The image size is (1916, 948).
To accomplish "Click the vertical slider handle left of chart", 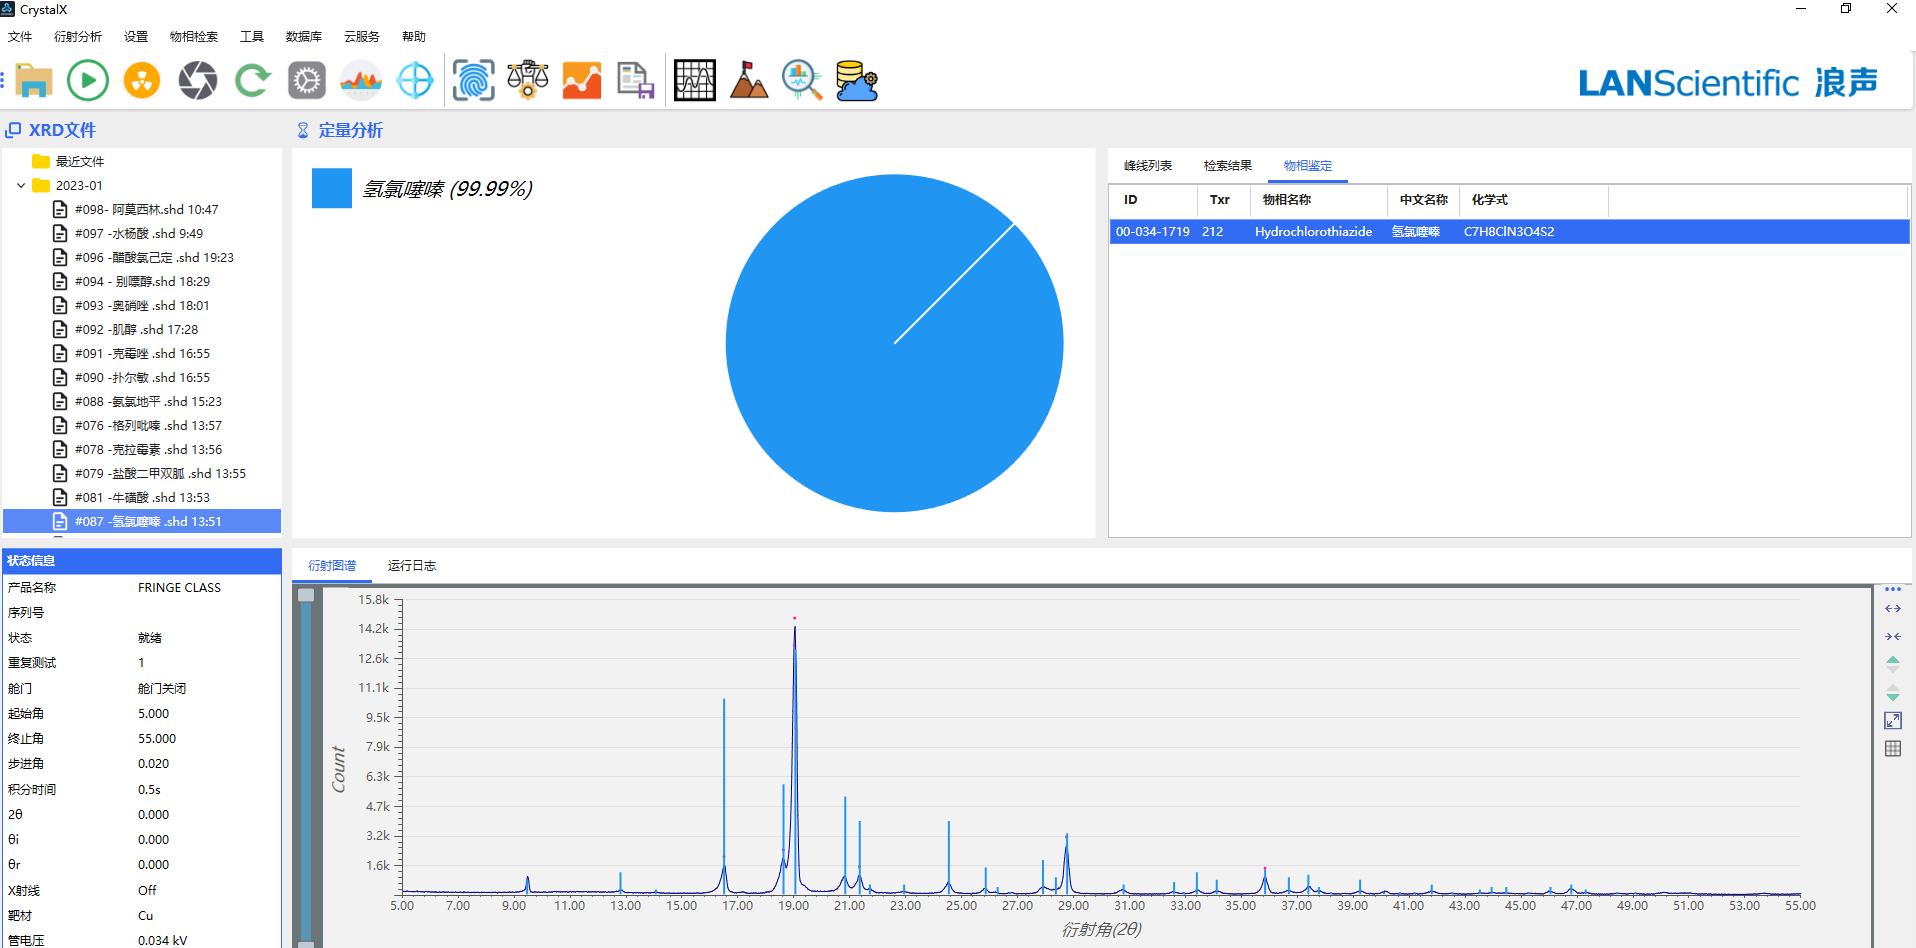I will pyautogui.click(x=306, y=595).
